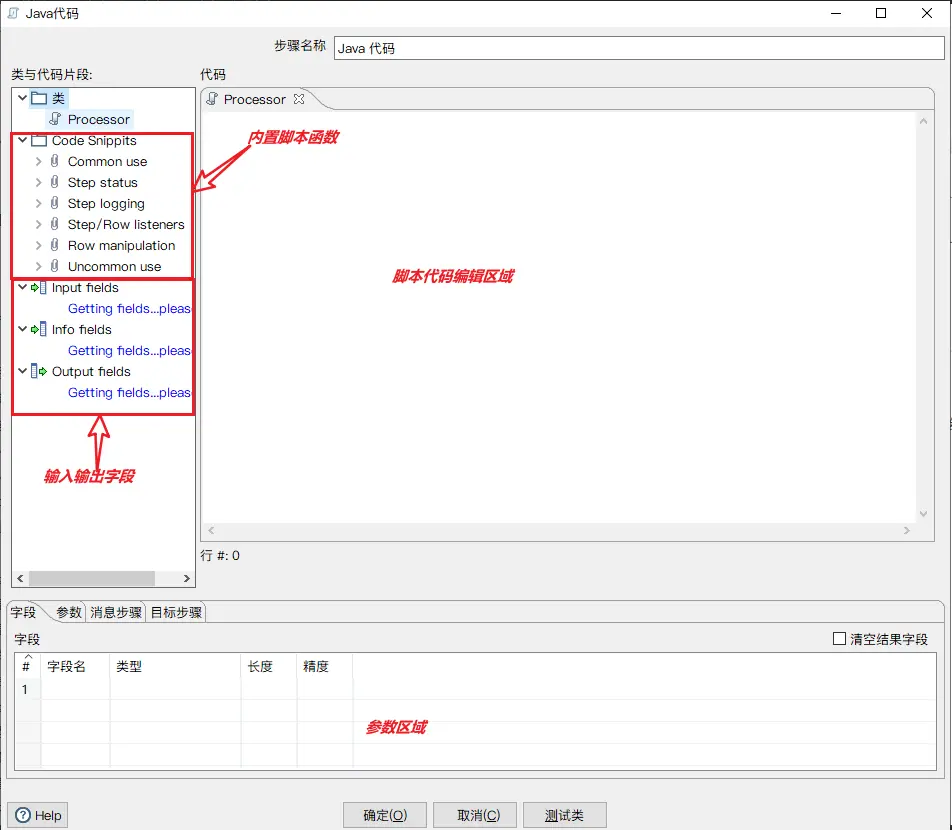Image resolution: width=952 pixels, height=830 pixels.
Task: Expand the Step/Row listeners node
Action: tap(38, 225)
